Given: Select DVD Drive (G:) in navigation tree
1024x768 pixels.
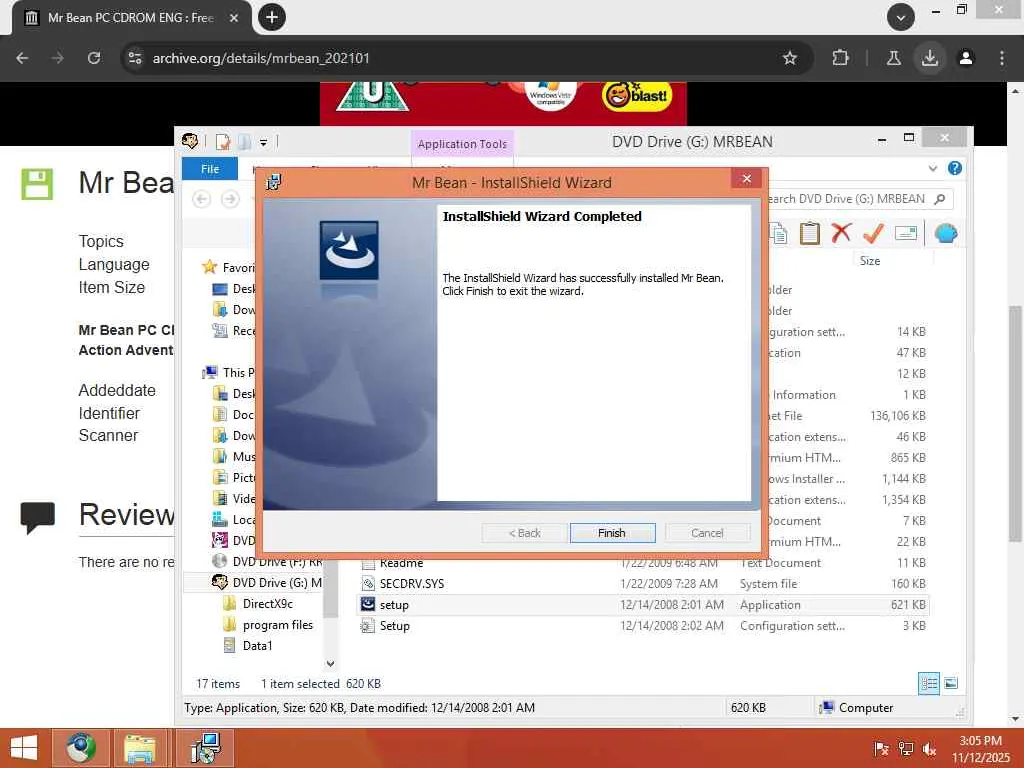Looking at the screenshot, I should [x=277, y=583].
